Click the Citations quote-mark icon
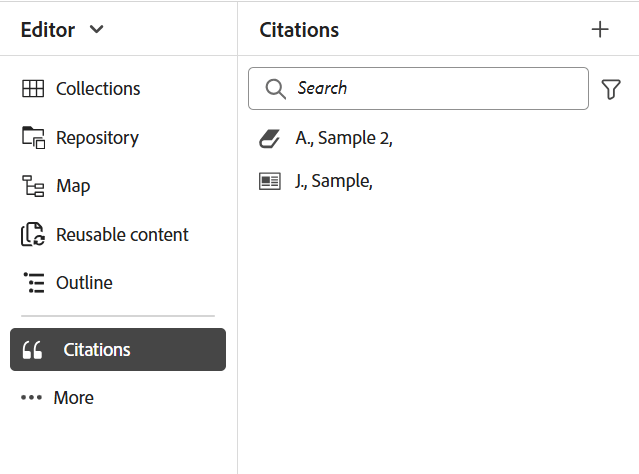This screenshot has width=639, height=474. tap(33, 350)
